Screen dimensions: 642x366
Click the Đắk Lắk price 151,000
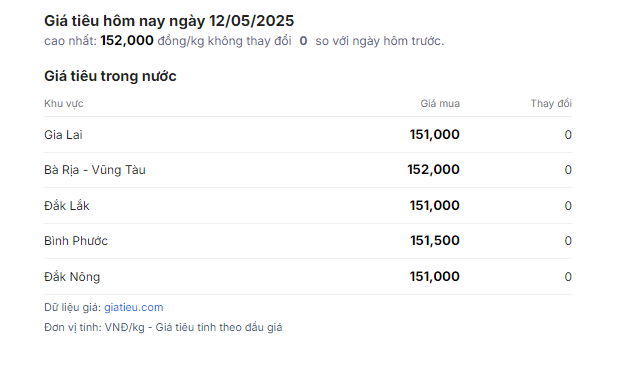[435, 206]
